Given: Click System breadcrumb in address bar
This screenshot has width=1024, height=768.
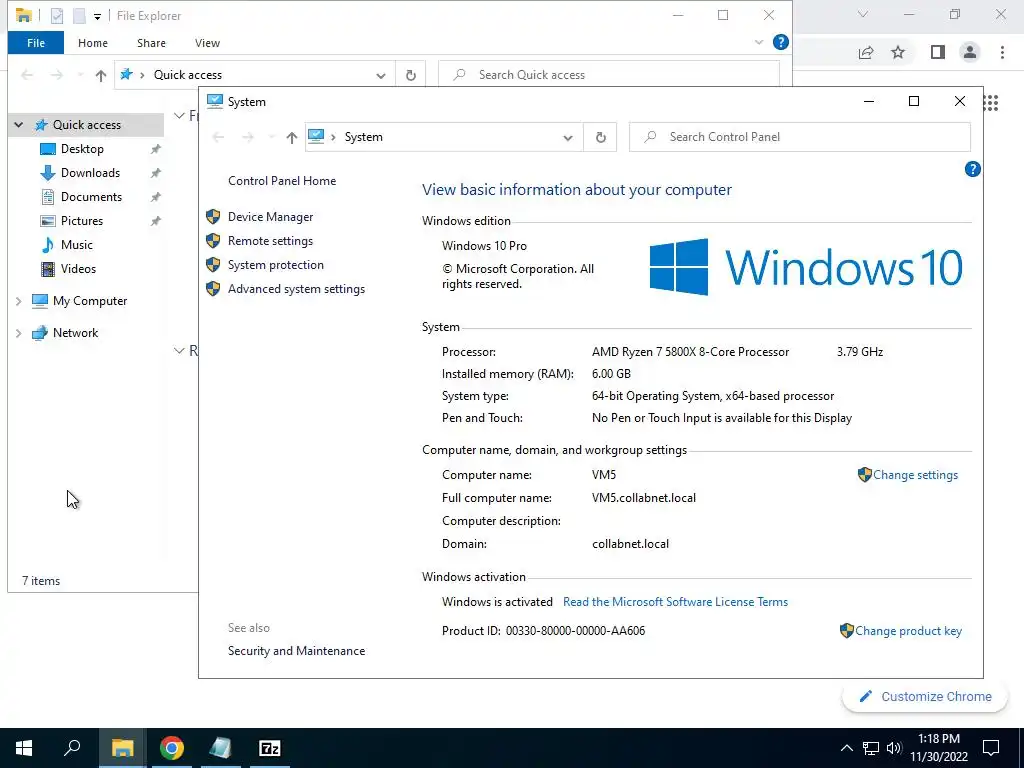Looking at the screenshot, I should coord(363,137).
